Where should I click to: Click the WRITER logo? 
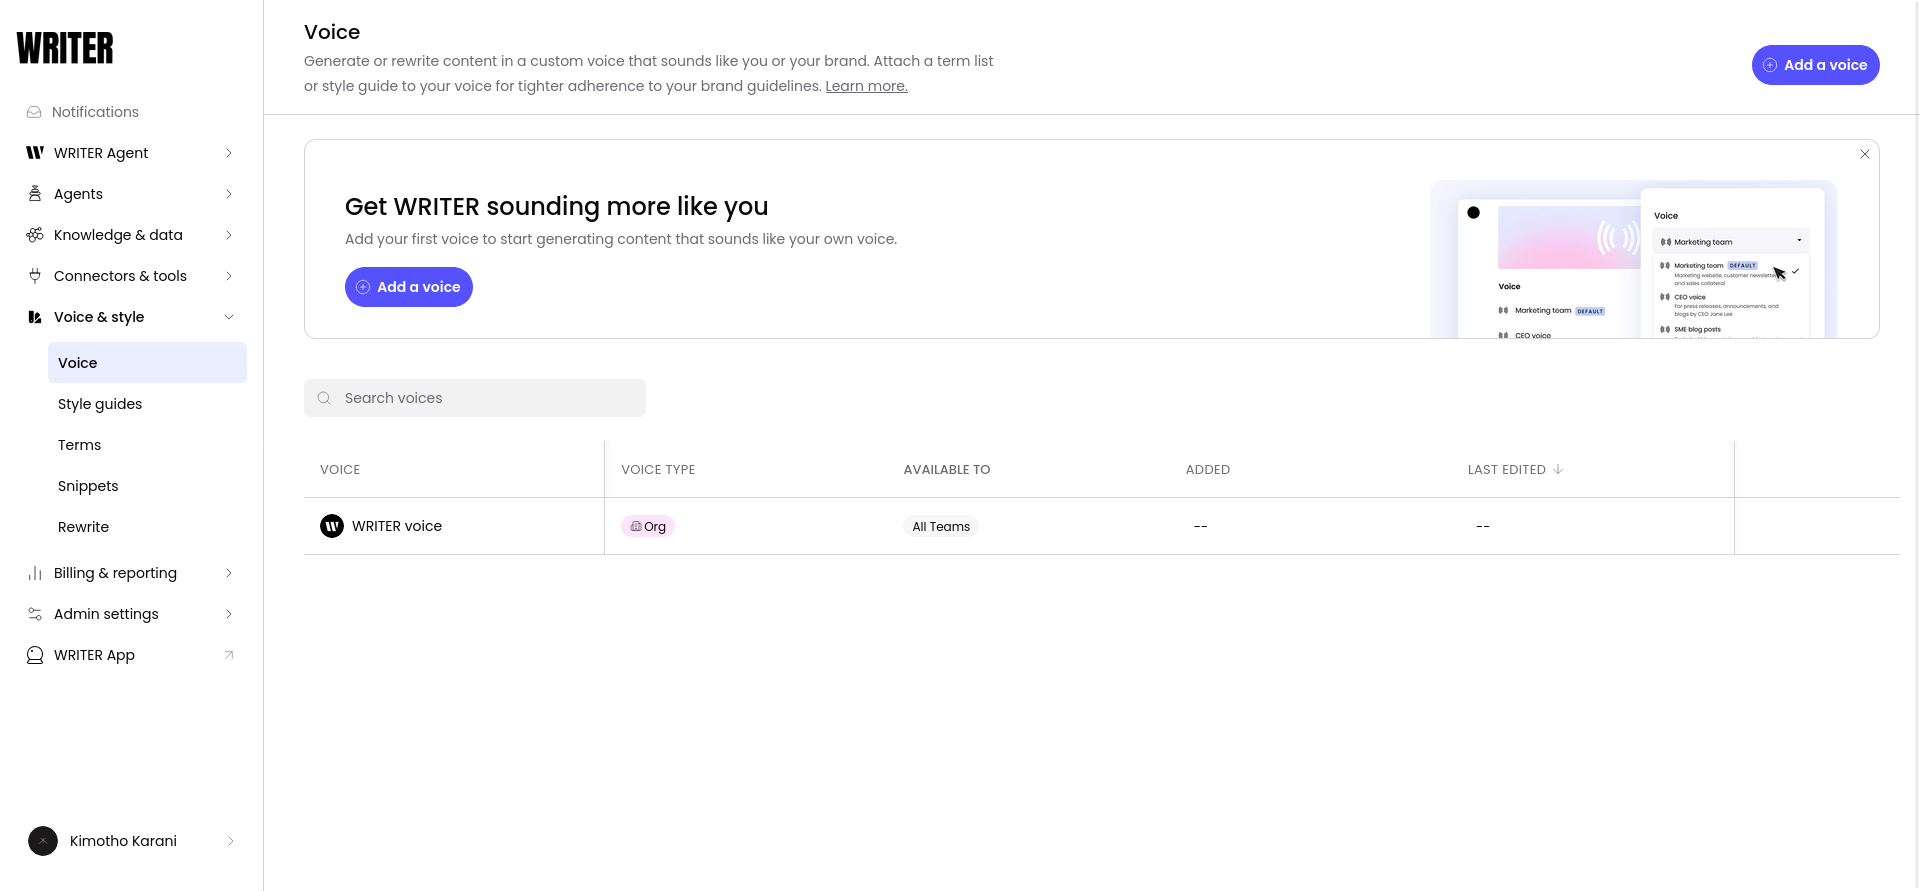[x=65, y=48]
